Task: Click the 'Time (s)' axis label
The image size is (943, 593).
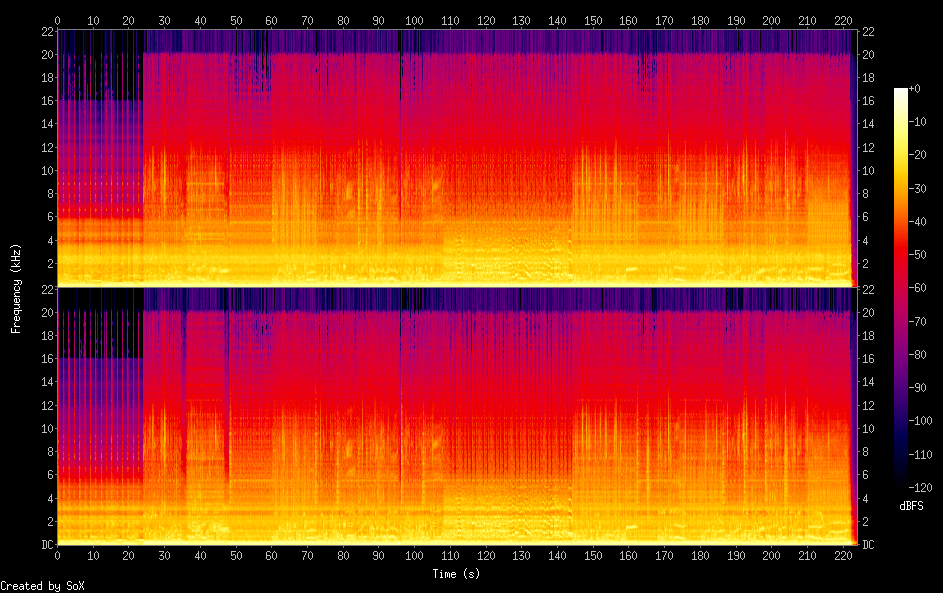Action: [454, 573]
